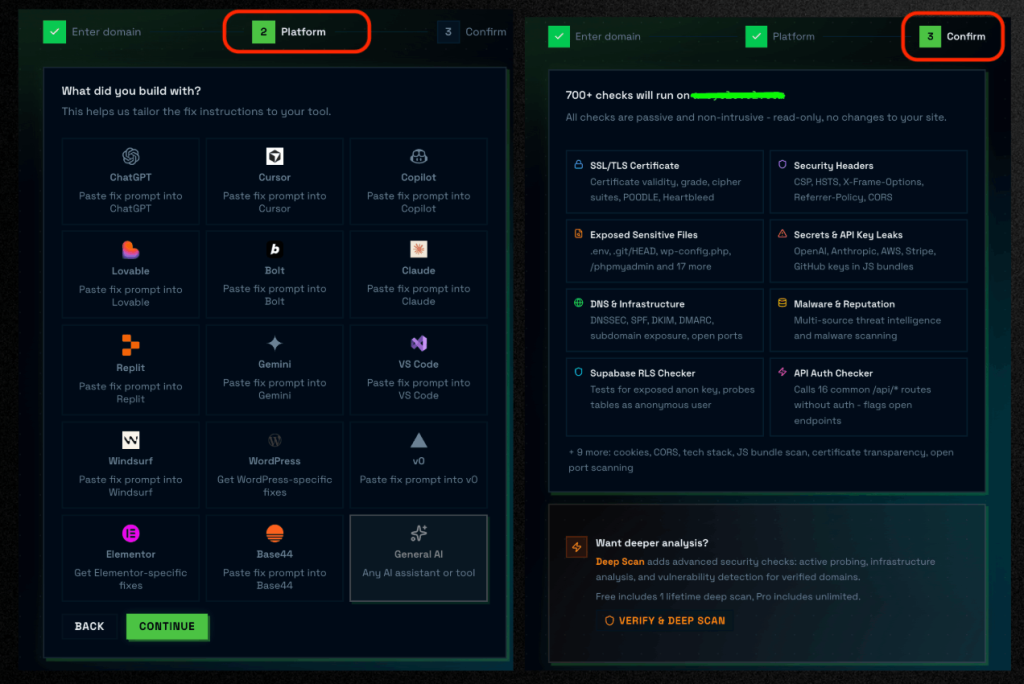Open the Platform step in left panel

(x=289, y=31)
